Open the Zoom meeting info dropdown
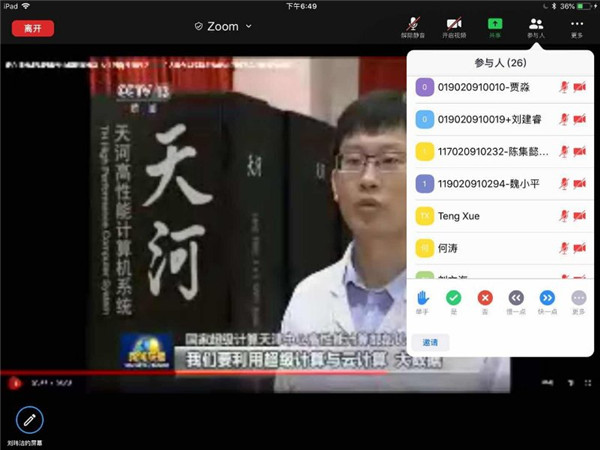The image size is (600, 450). [x=223, y=26]
